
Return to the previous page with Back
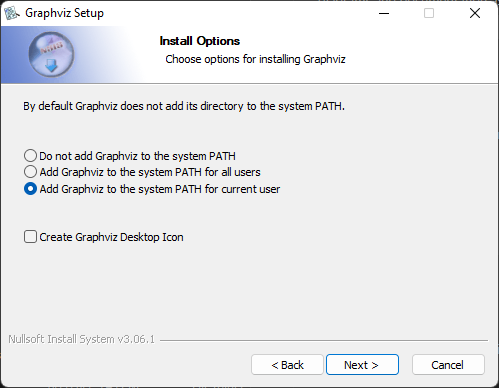(x=287, y=365)
